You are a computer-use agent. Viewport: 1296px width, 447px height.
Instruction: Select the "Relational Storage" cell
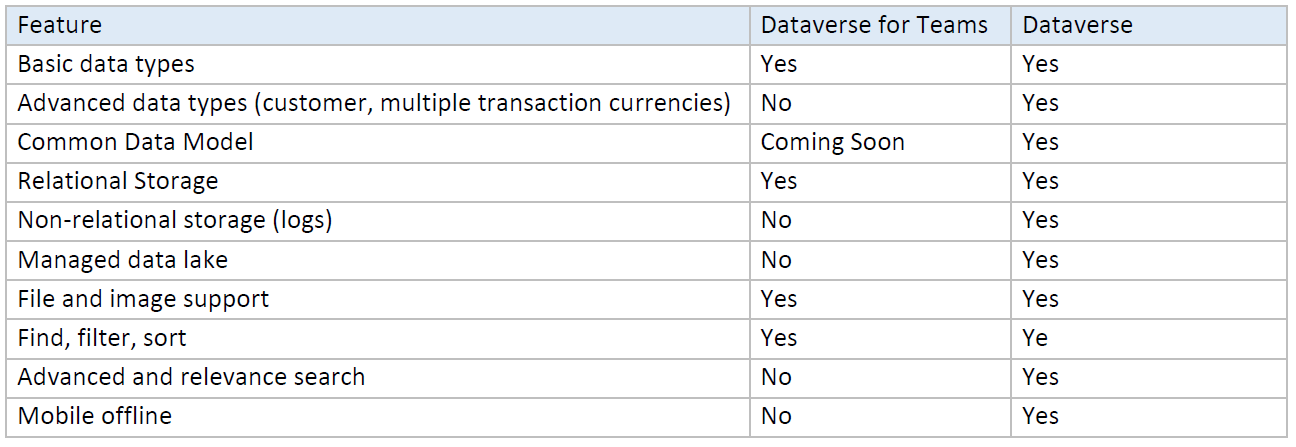(118, 181)
